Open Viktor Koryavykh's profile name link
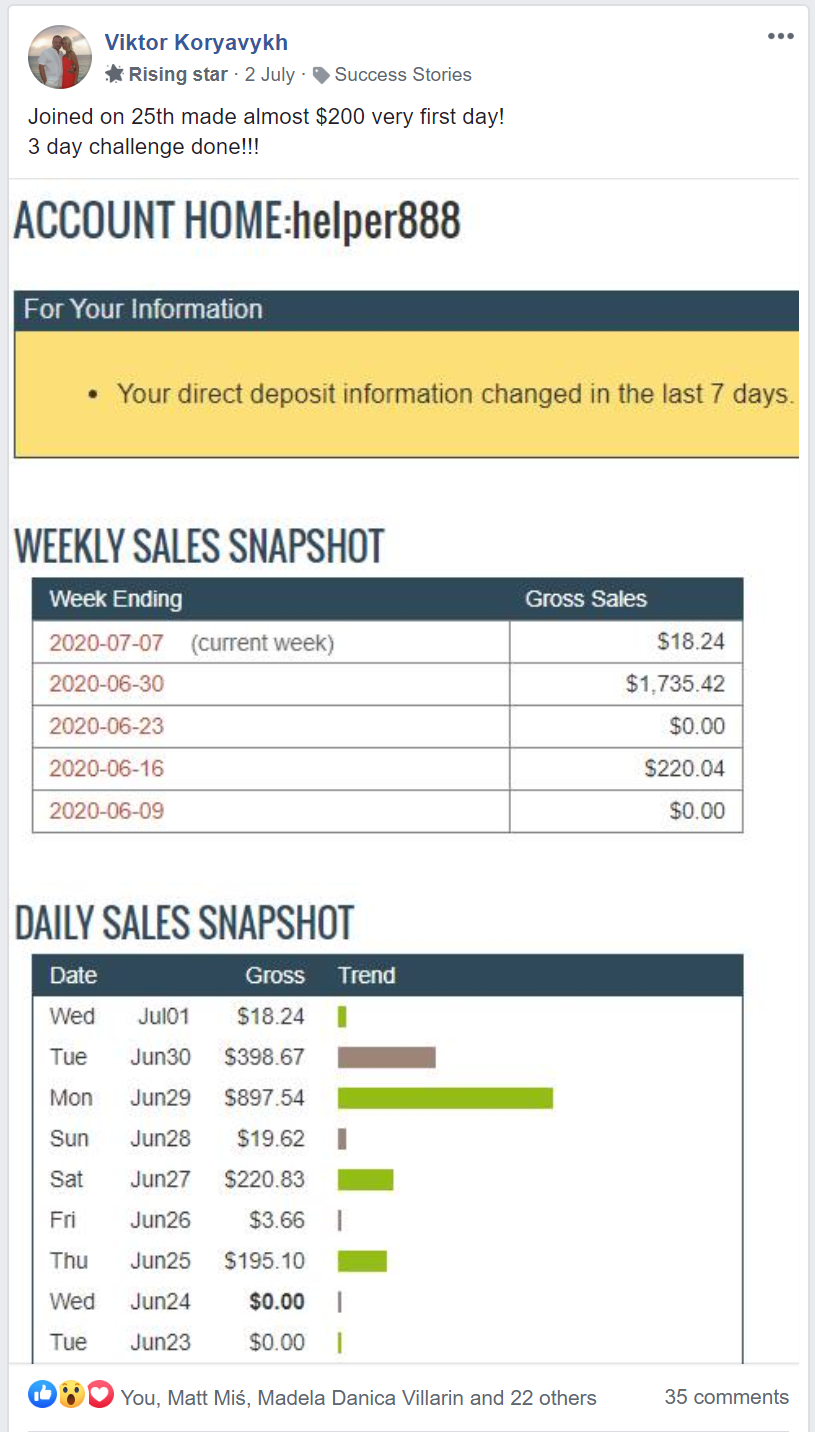Viewport: 815px width, 1432px height. click(x=196, y=42)
